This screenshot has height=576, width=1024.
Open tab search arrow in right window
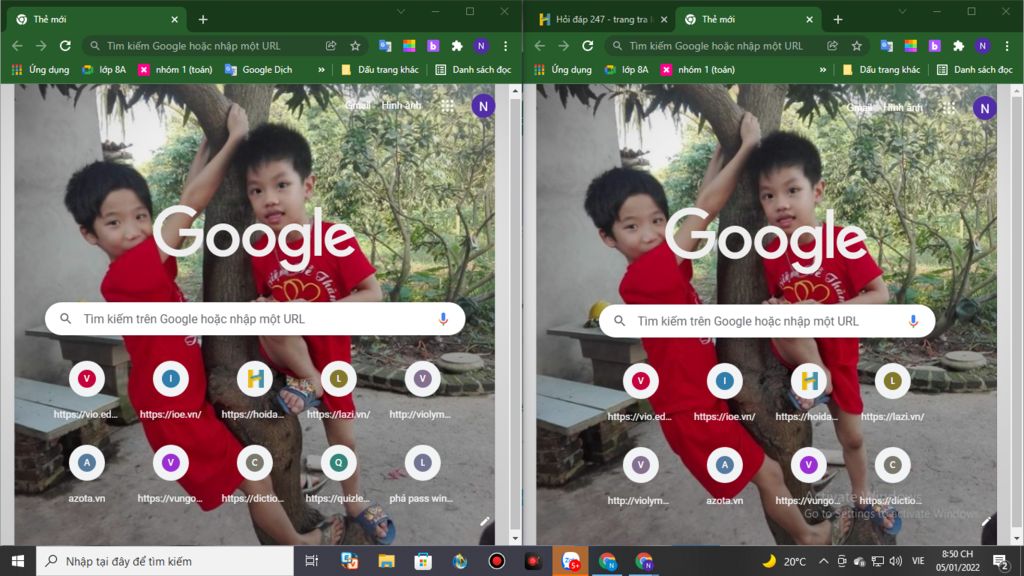[903, 11]
